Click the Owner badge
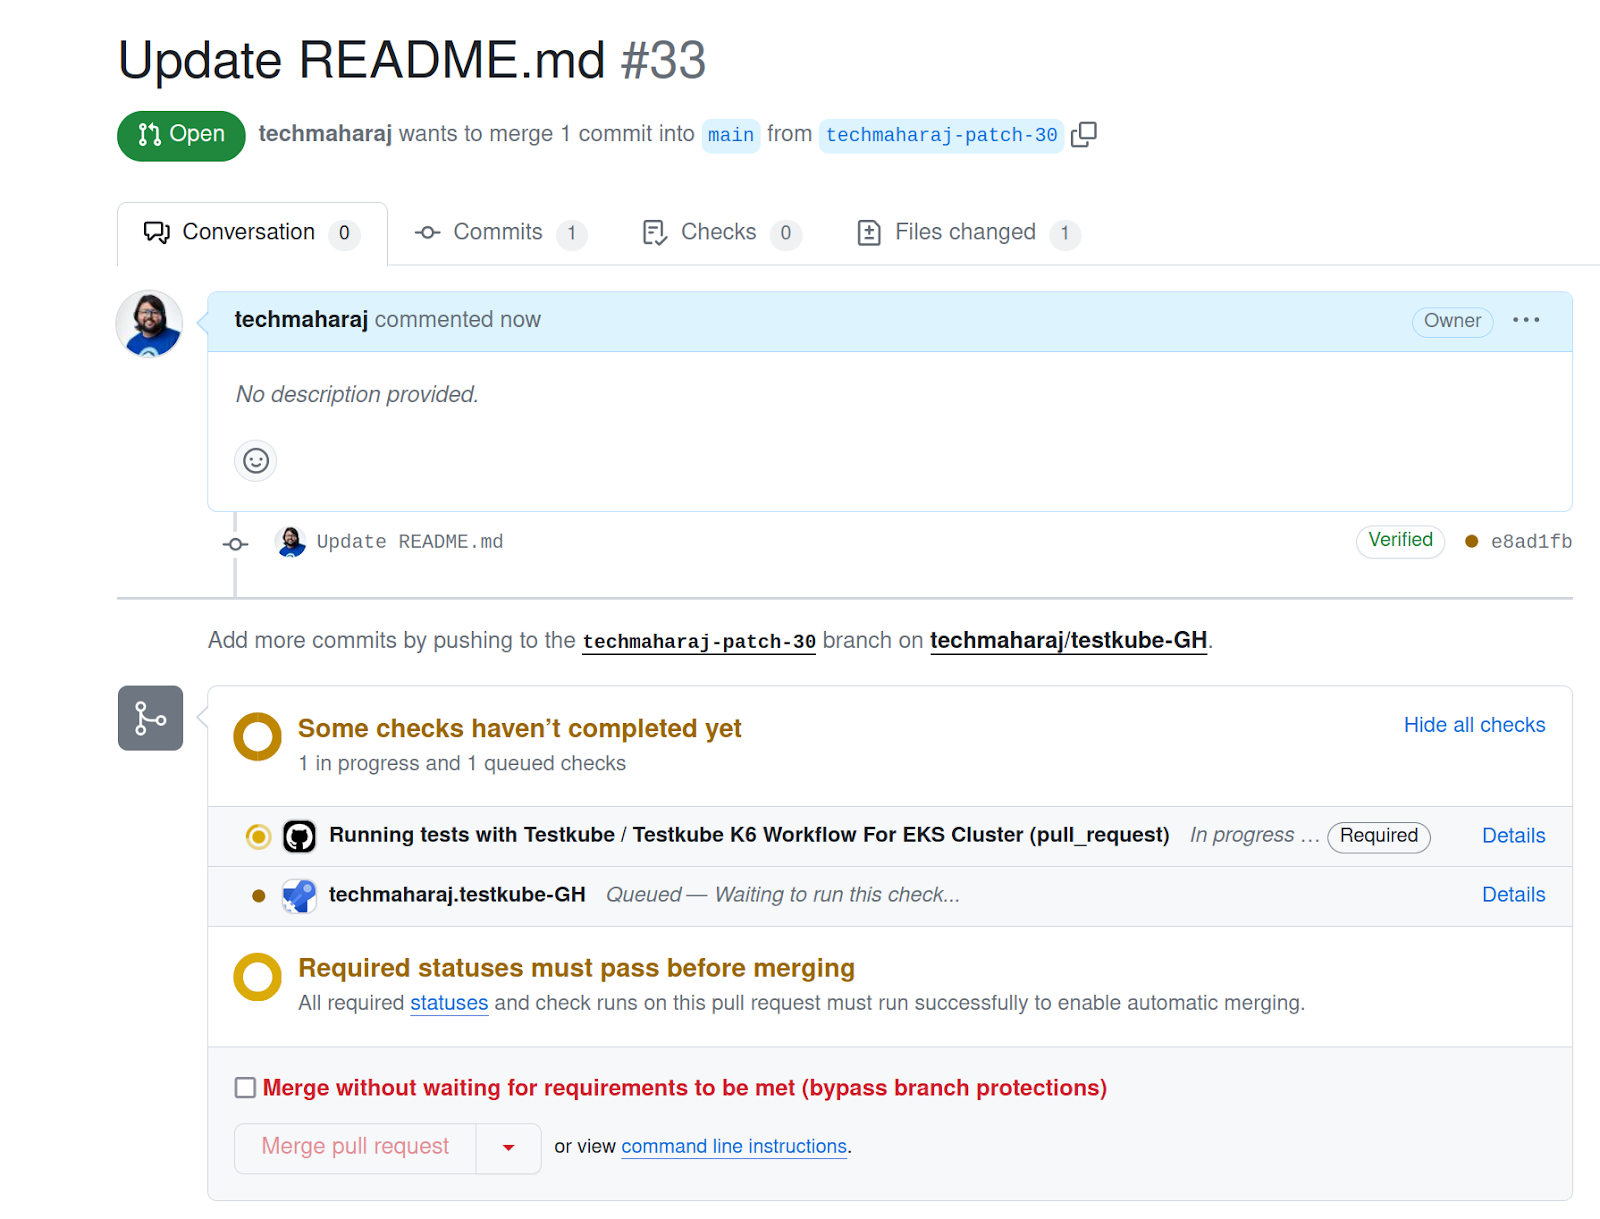This screenshot has height=1219, width=1600. (1452, 321)
